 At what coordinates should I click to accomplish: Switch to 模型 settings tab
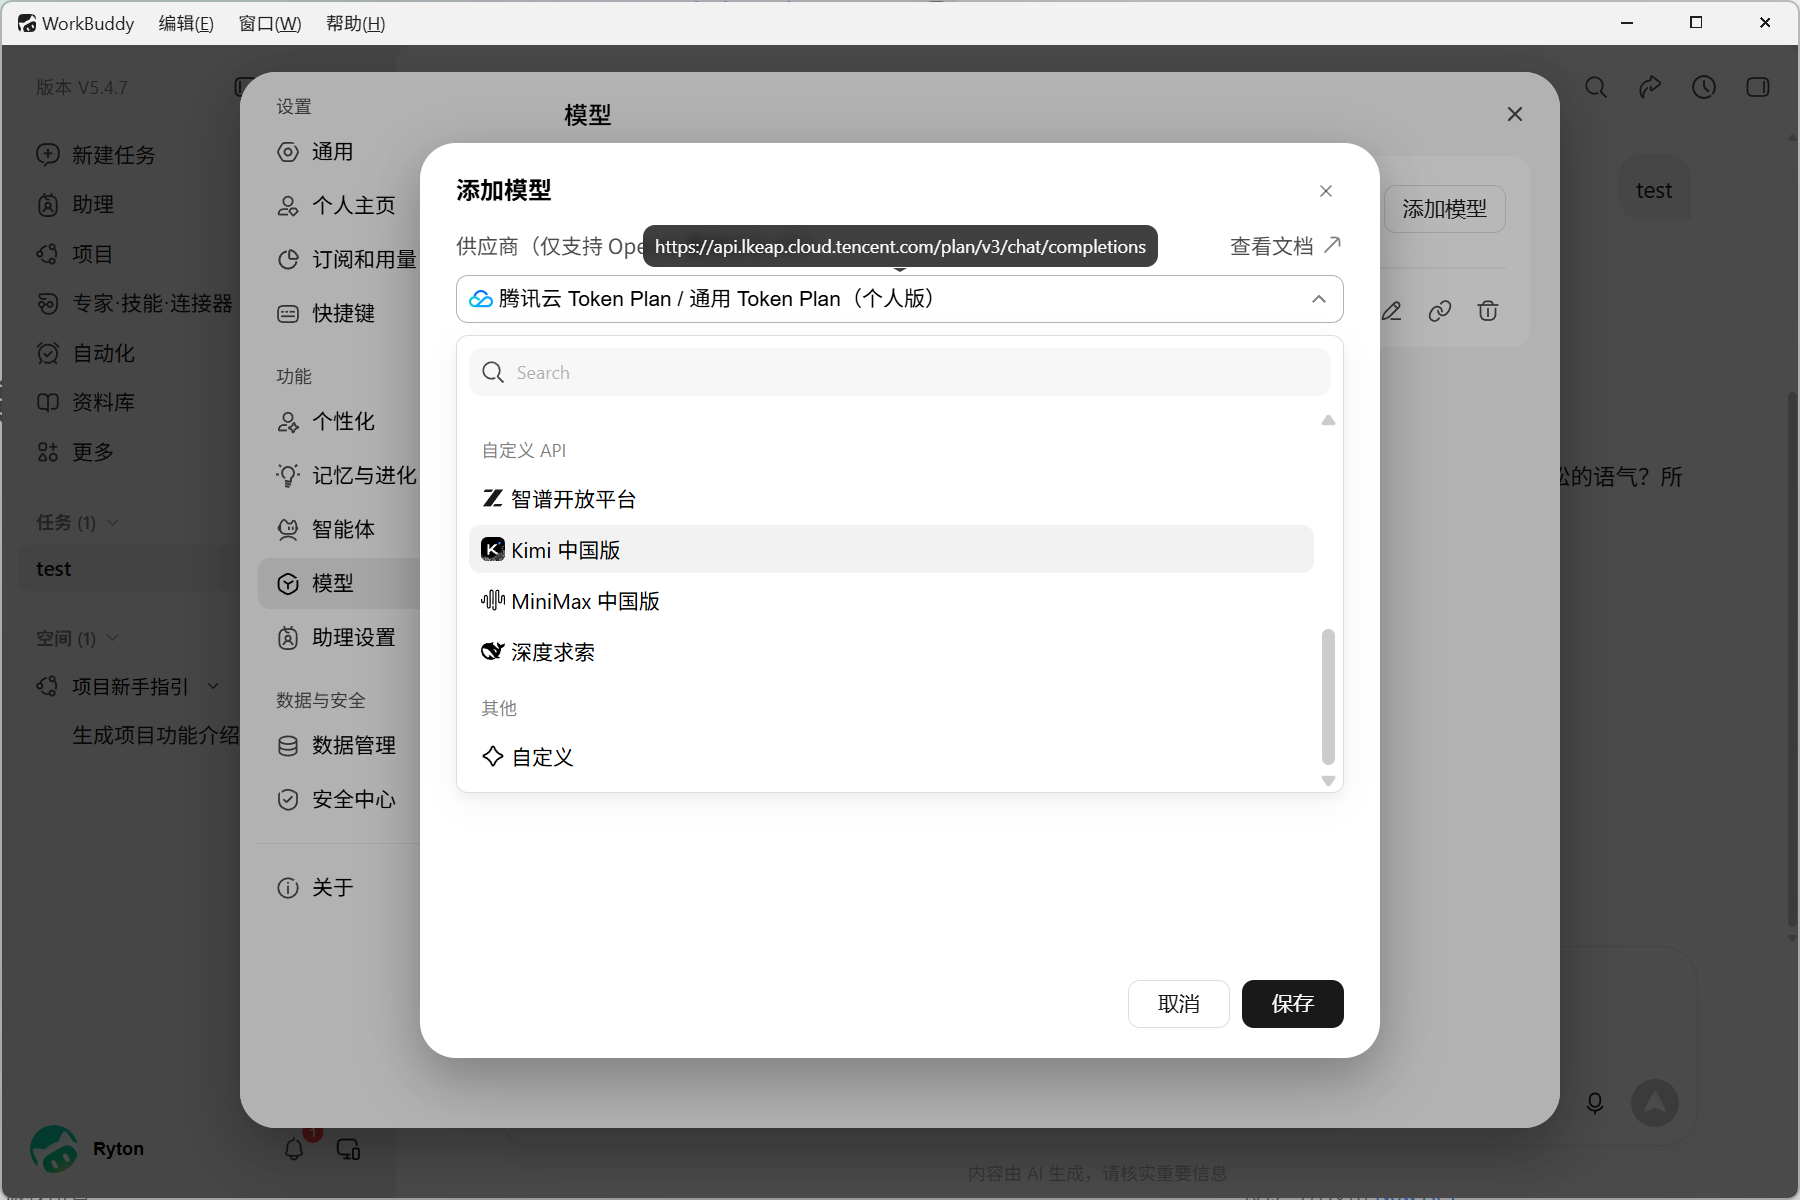(339, 584)
